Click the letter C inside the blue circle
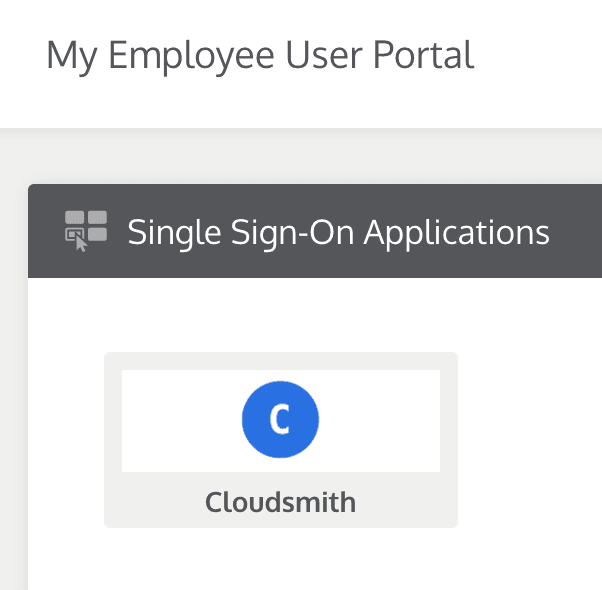The width and height of the screenshot is (602, 590). [x=280, y=421]
